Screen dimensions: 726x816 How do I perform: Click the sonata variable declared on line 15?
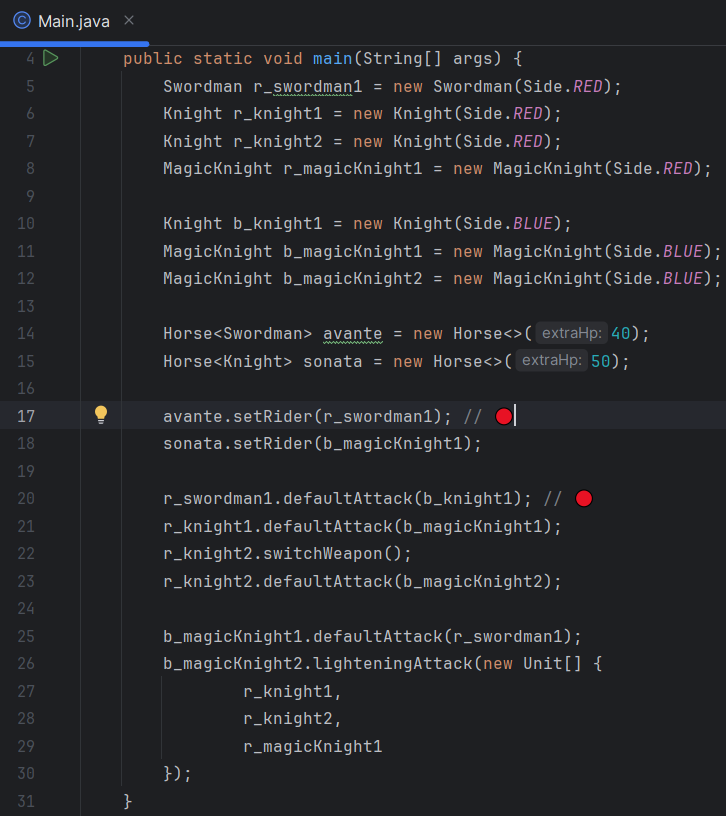click(333, 361)
